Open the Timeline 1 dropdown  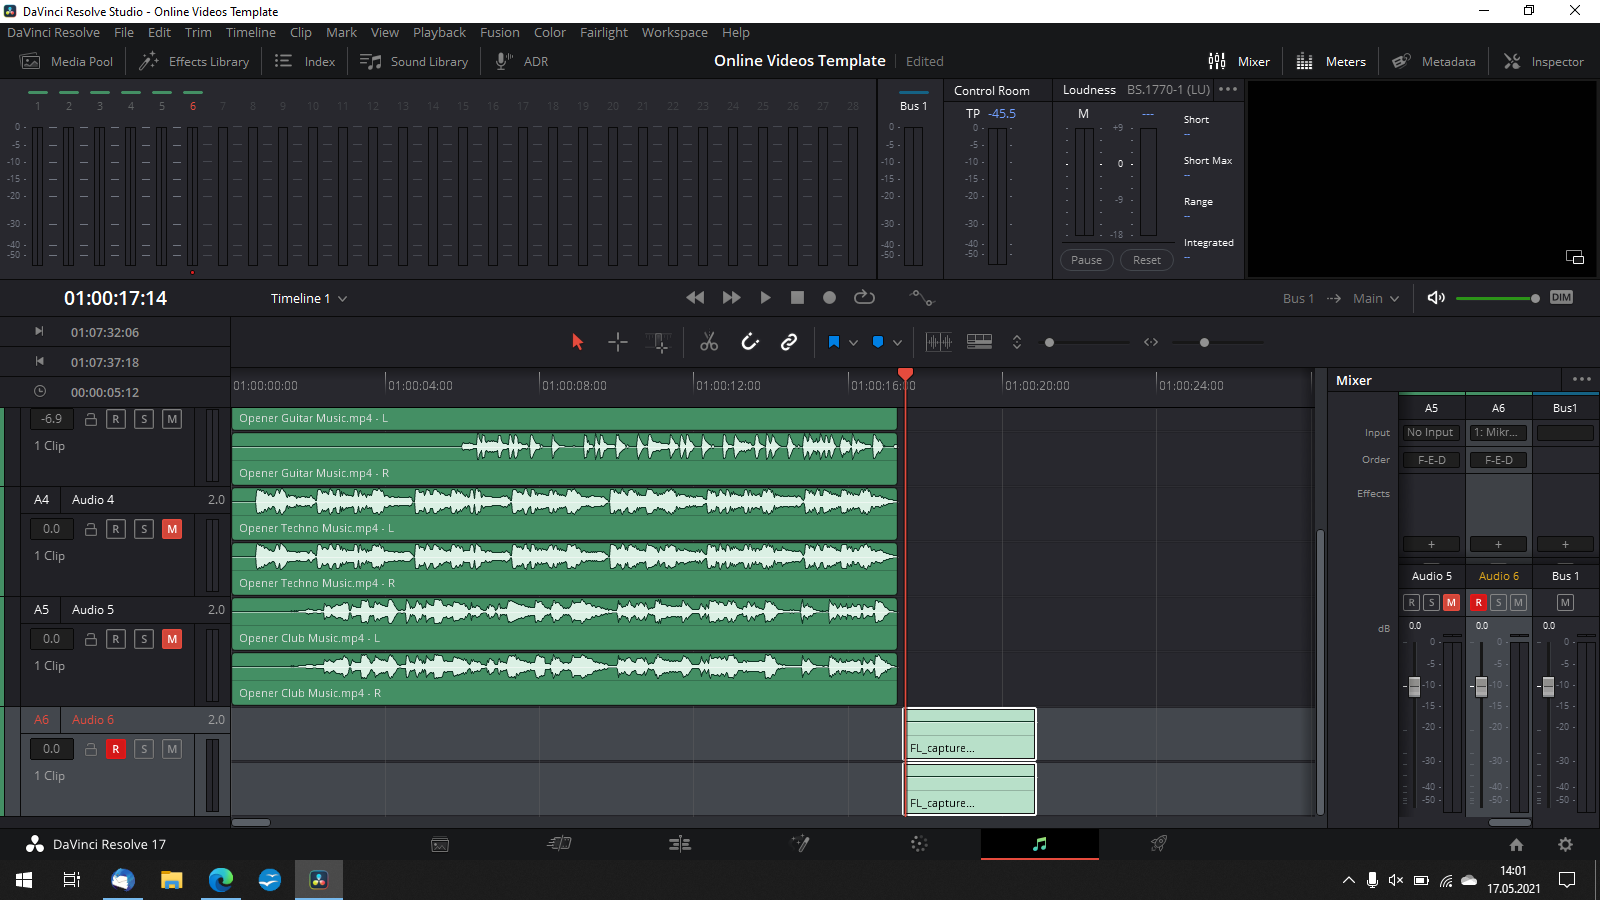pos(309,299)
